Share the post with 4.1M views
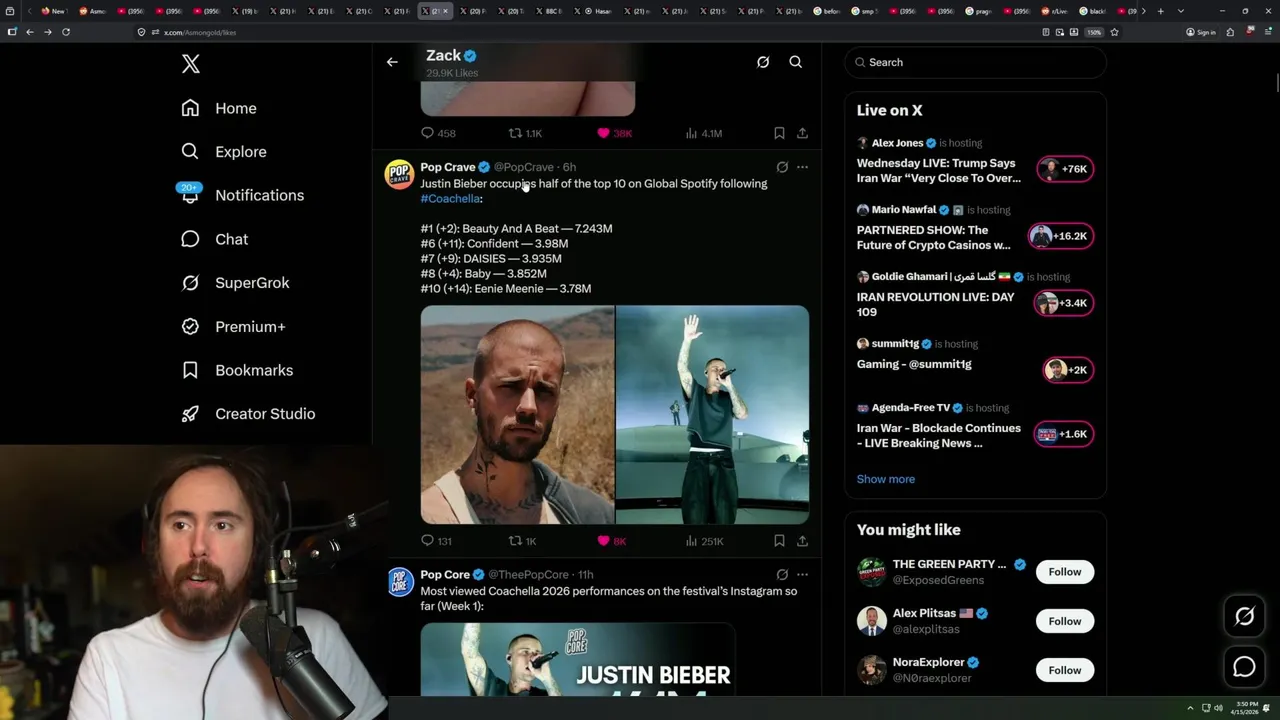 tap(802, 133)
